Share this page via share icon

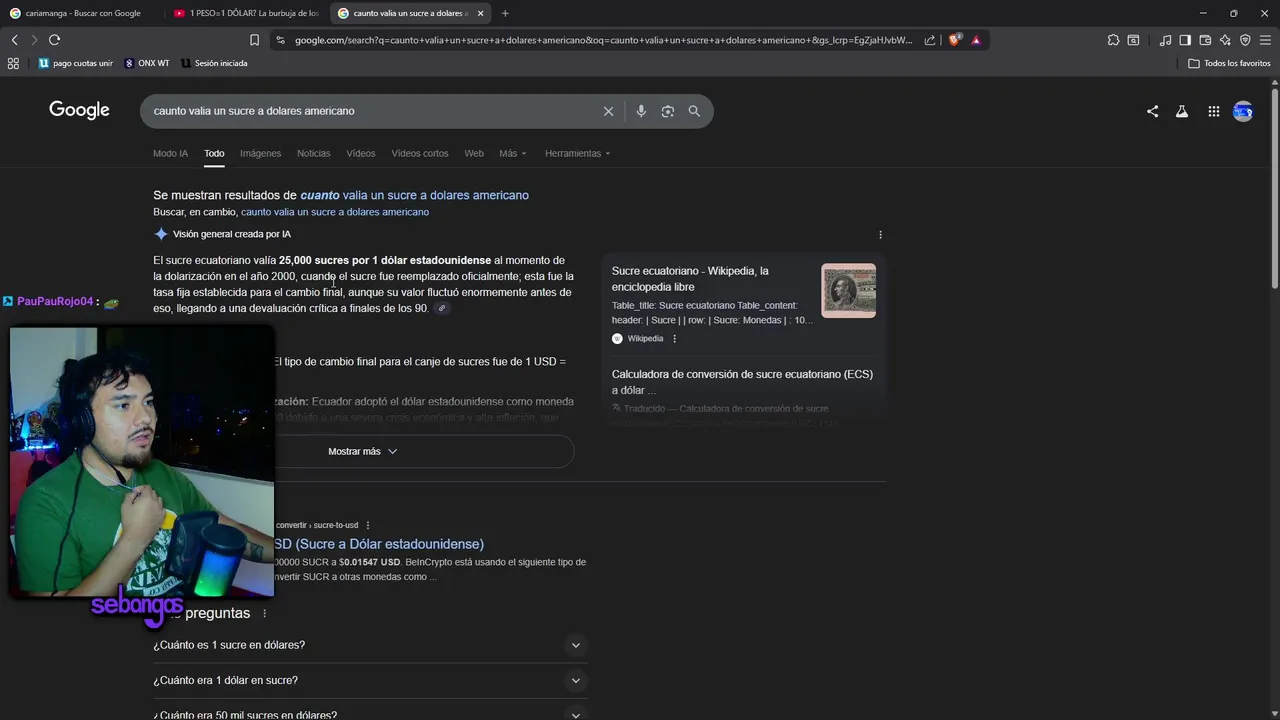(930, 40)
